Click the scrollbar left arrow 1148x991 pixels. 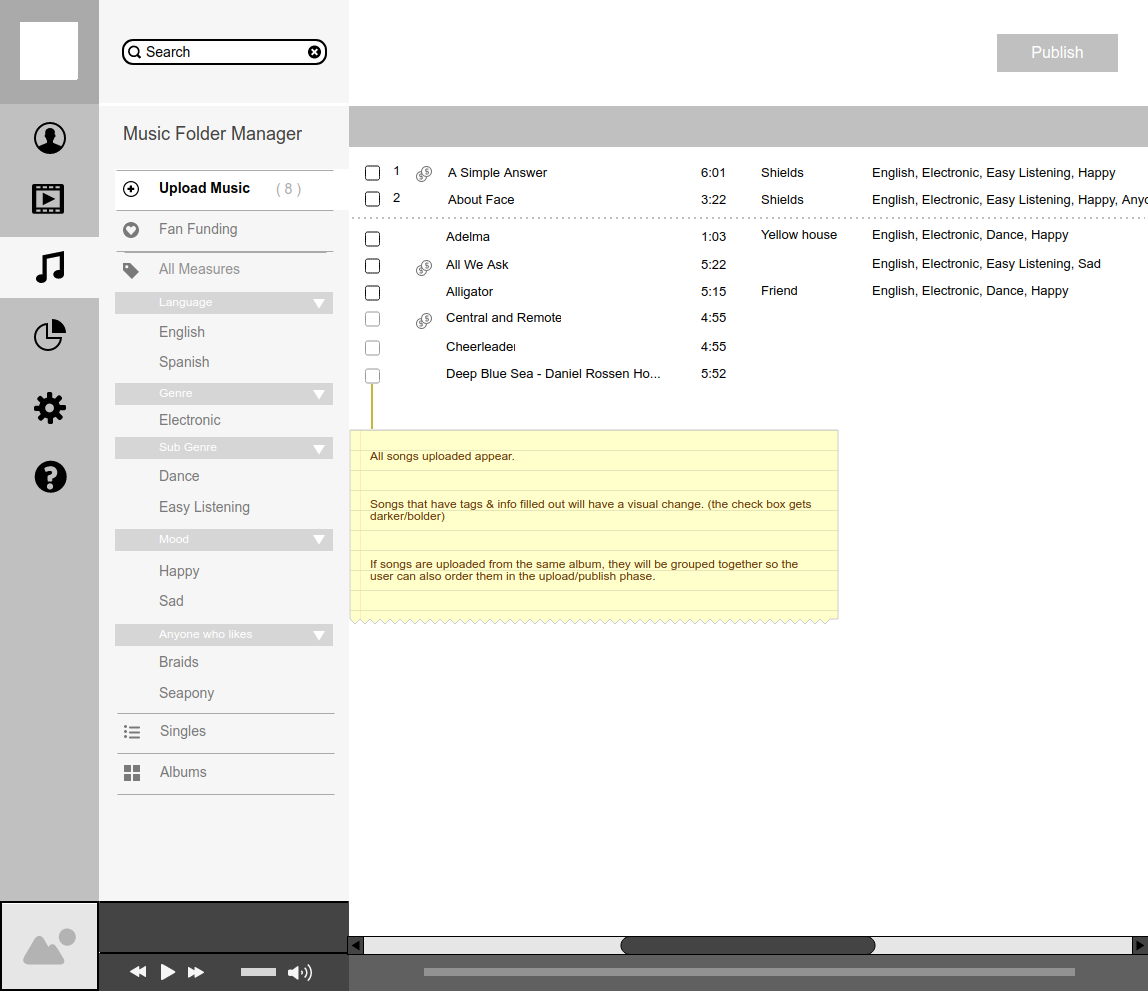pos(356,946)
